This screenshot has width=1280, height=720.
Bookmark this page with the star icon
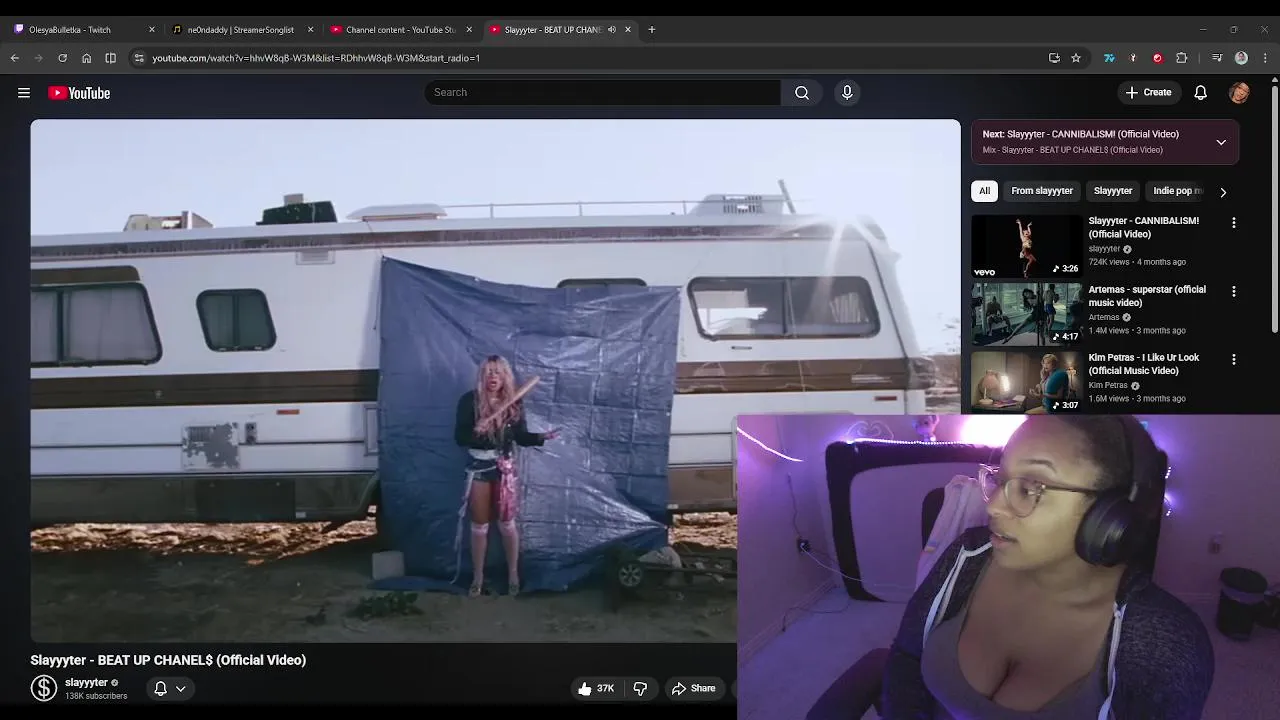[x=1076, y=58]
